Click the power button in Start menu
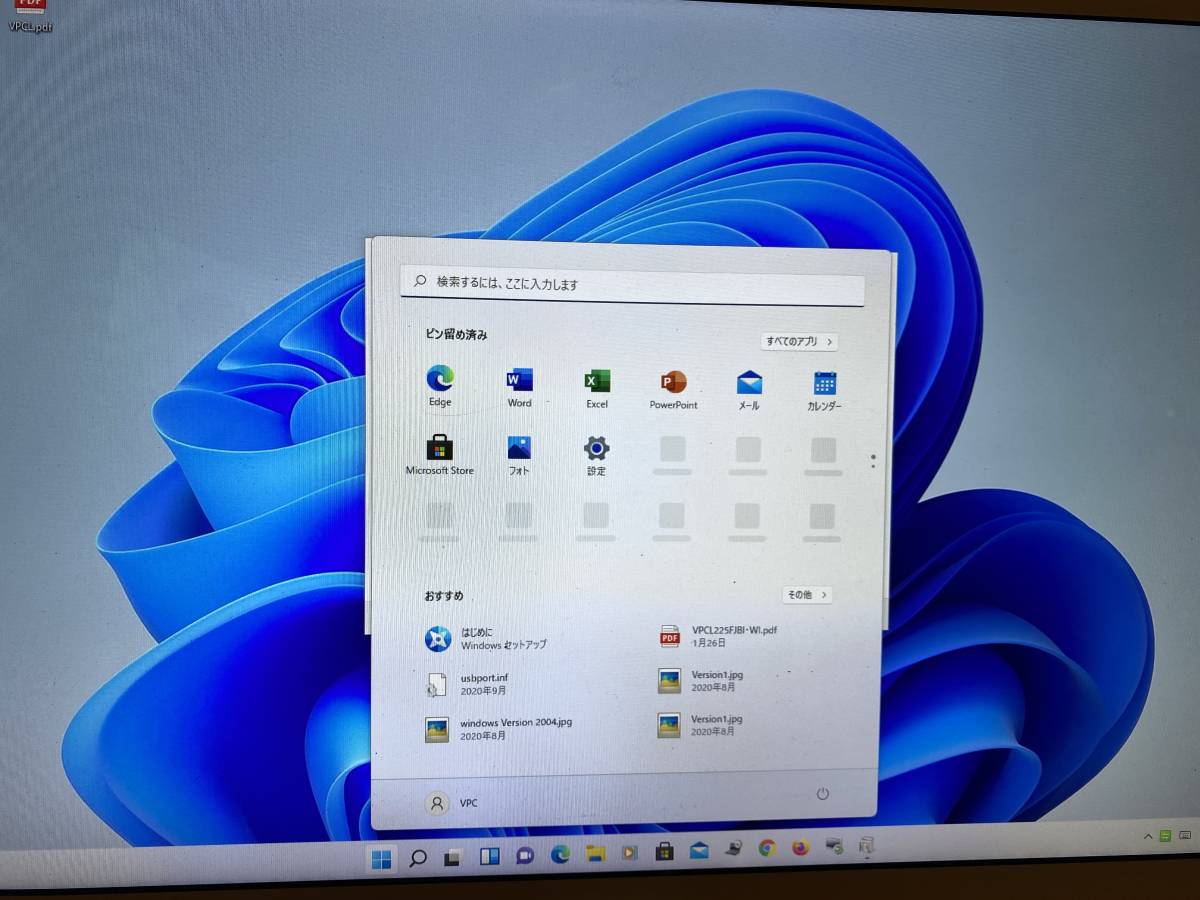The width and height of the screenshot is (1200, 900). (x=823, y=794)
